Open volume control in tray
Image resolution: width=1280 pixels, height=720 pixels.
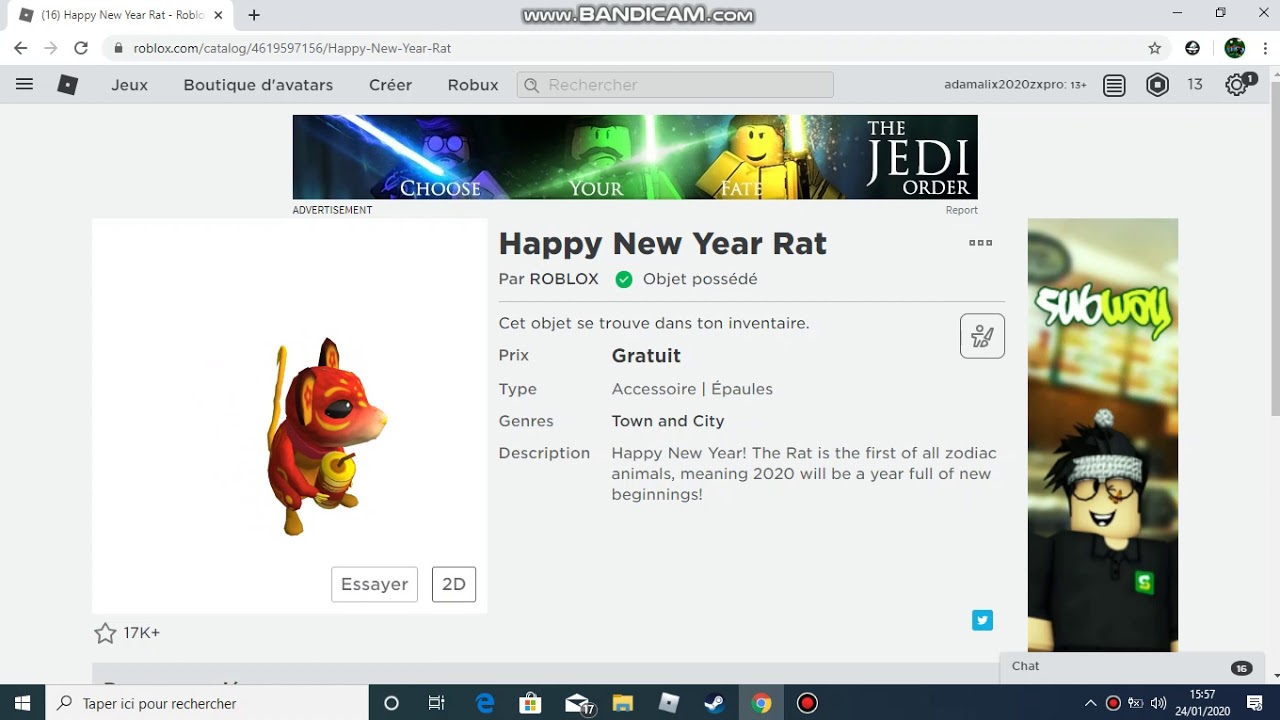coord(1158,703)
